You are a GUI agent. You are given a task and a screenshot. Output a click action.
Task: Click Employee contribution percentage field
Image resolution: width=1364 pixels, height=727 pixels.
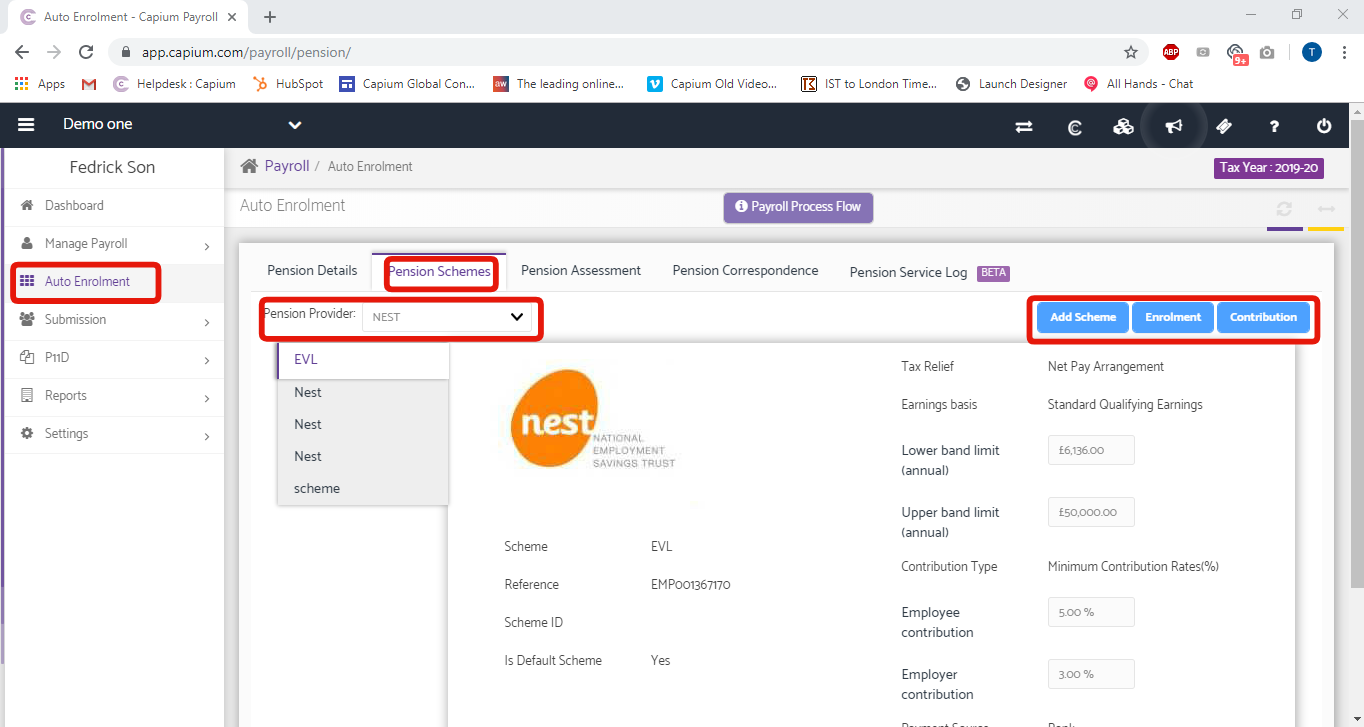point(1091,612)
